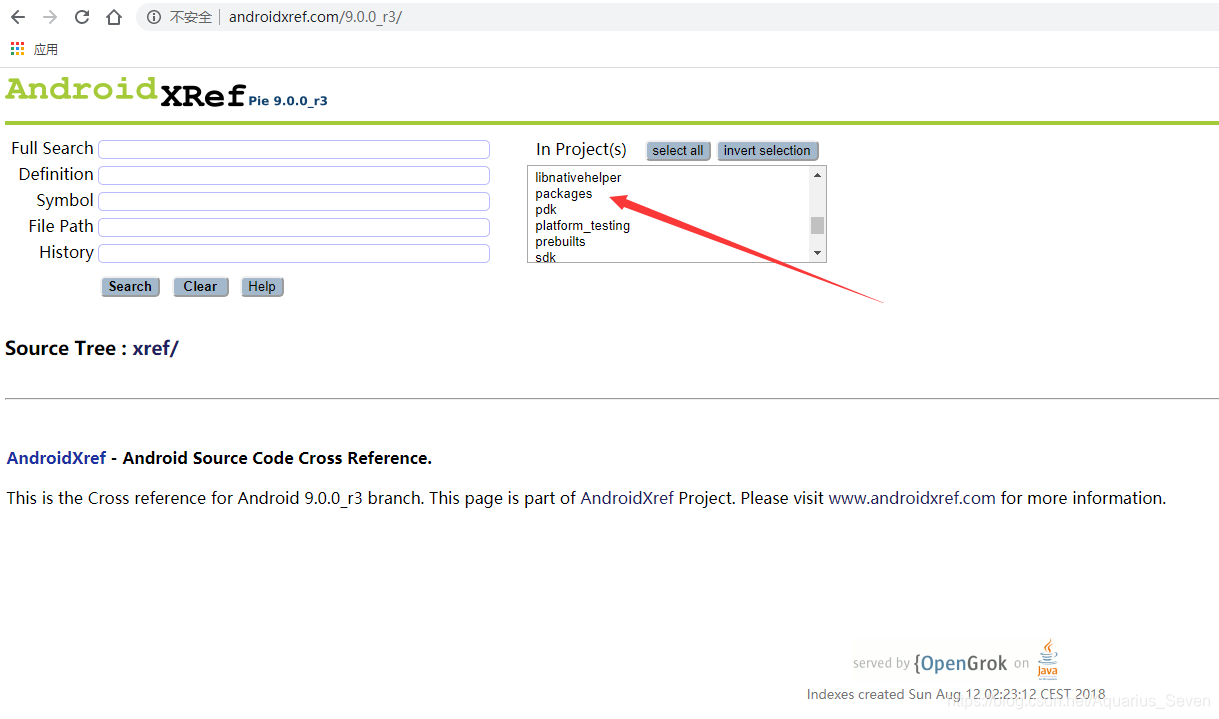The width and height of the screenshot is (1219, 719).
Task: Click the Java logo icon
Action: [1047, 659]
